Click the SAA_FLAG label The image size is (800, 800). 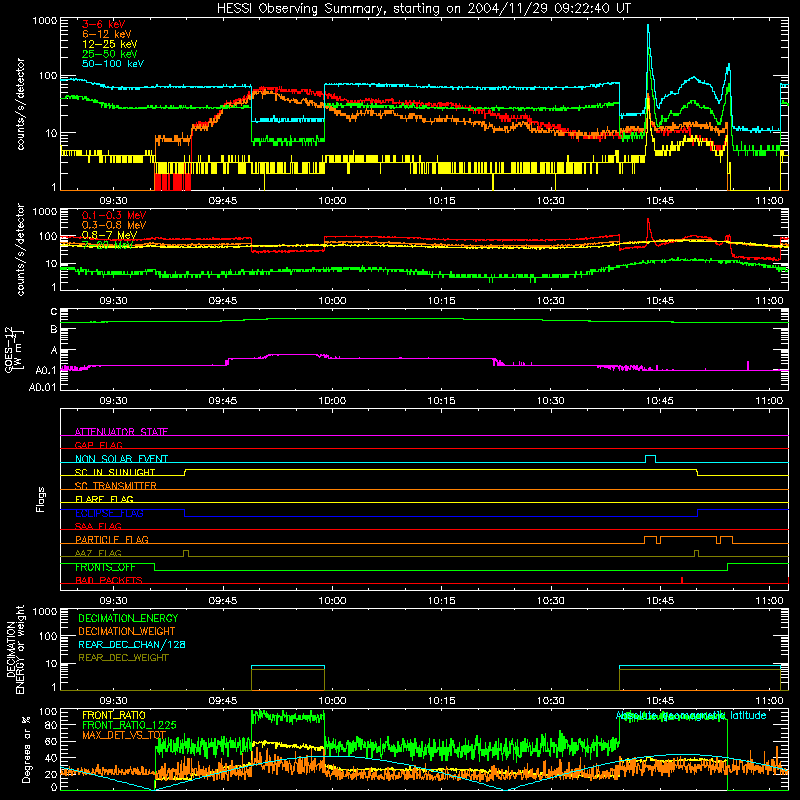coord(98,526)
